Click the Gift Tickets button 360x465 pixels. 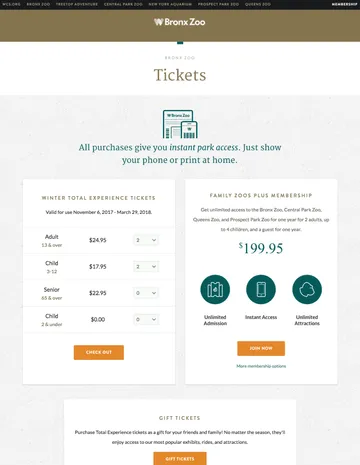[x=180, y=458]
